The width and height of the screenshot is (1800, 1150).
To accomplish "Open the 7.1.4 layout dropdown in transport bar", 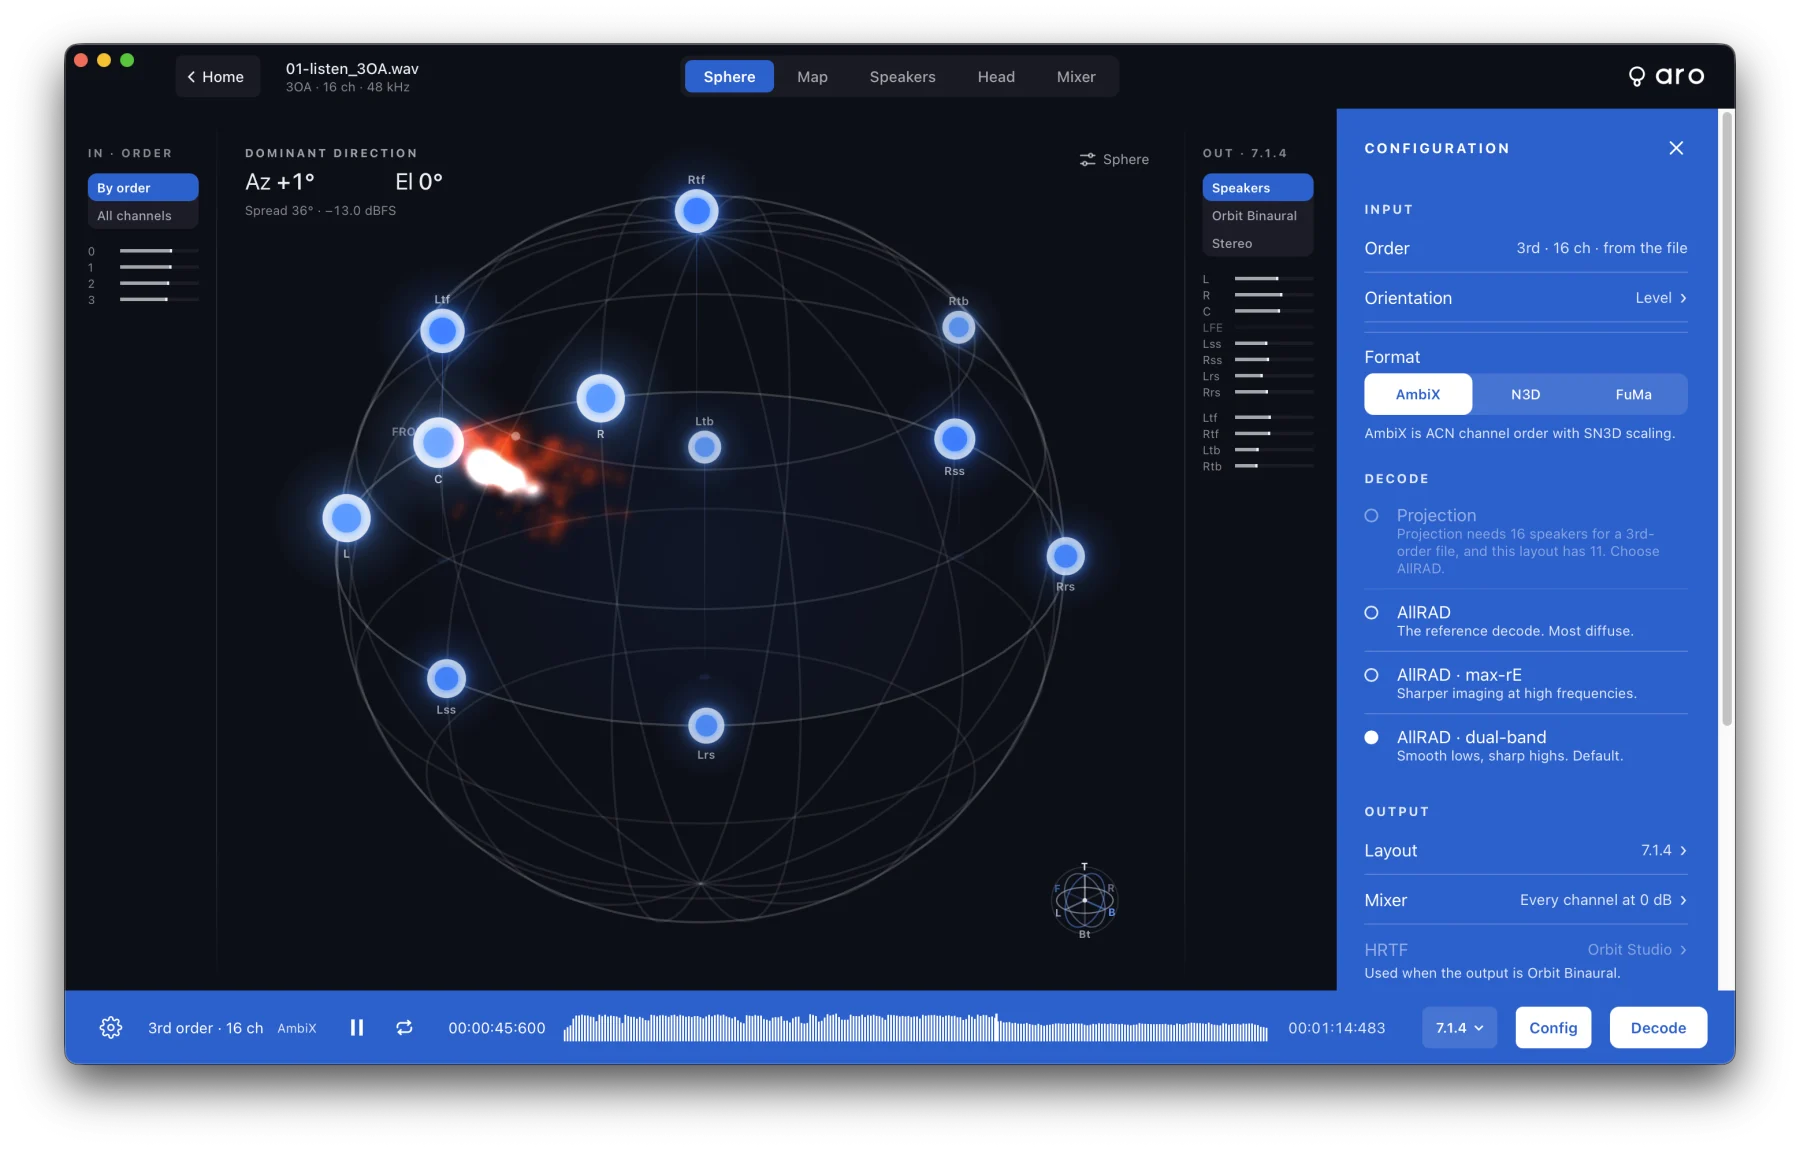I will tap(1459, 1027).
